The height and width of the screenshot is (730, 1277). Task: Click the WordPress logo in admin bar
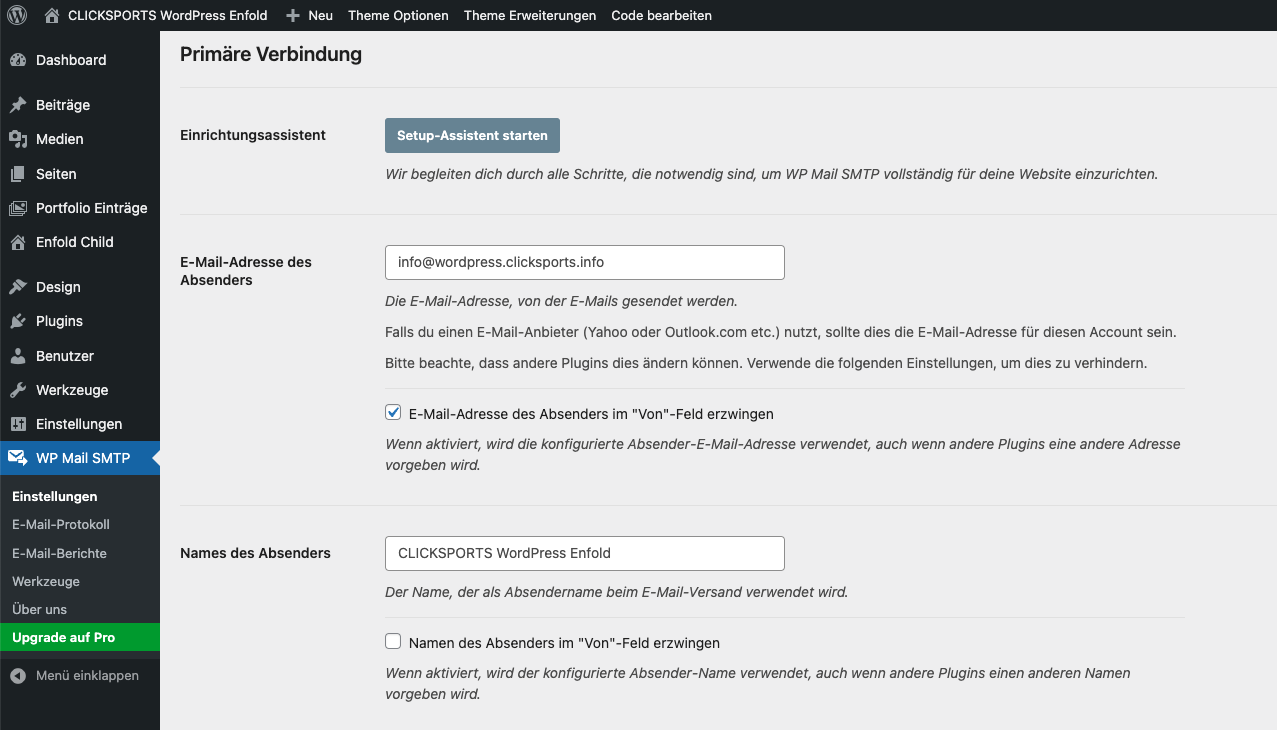(x=17, y=15)
